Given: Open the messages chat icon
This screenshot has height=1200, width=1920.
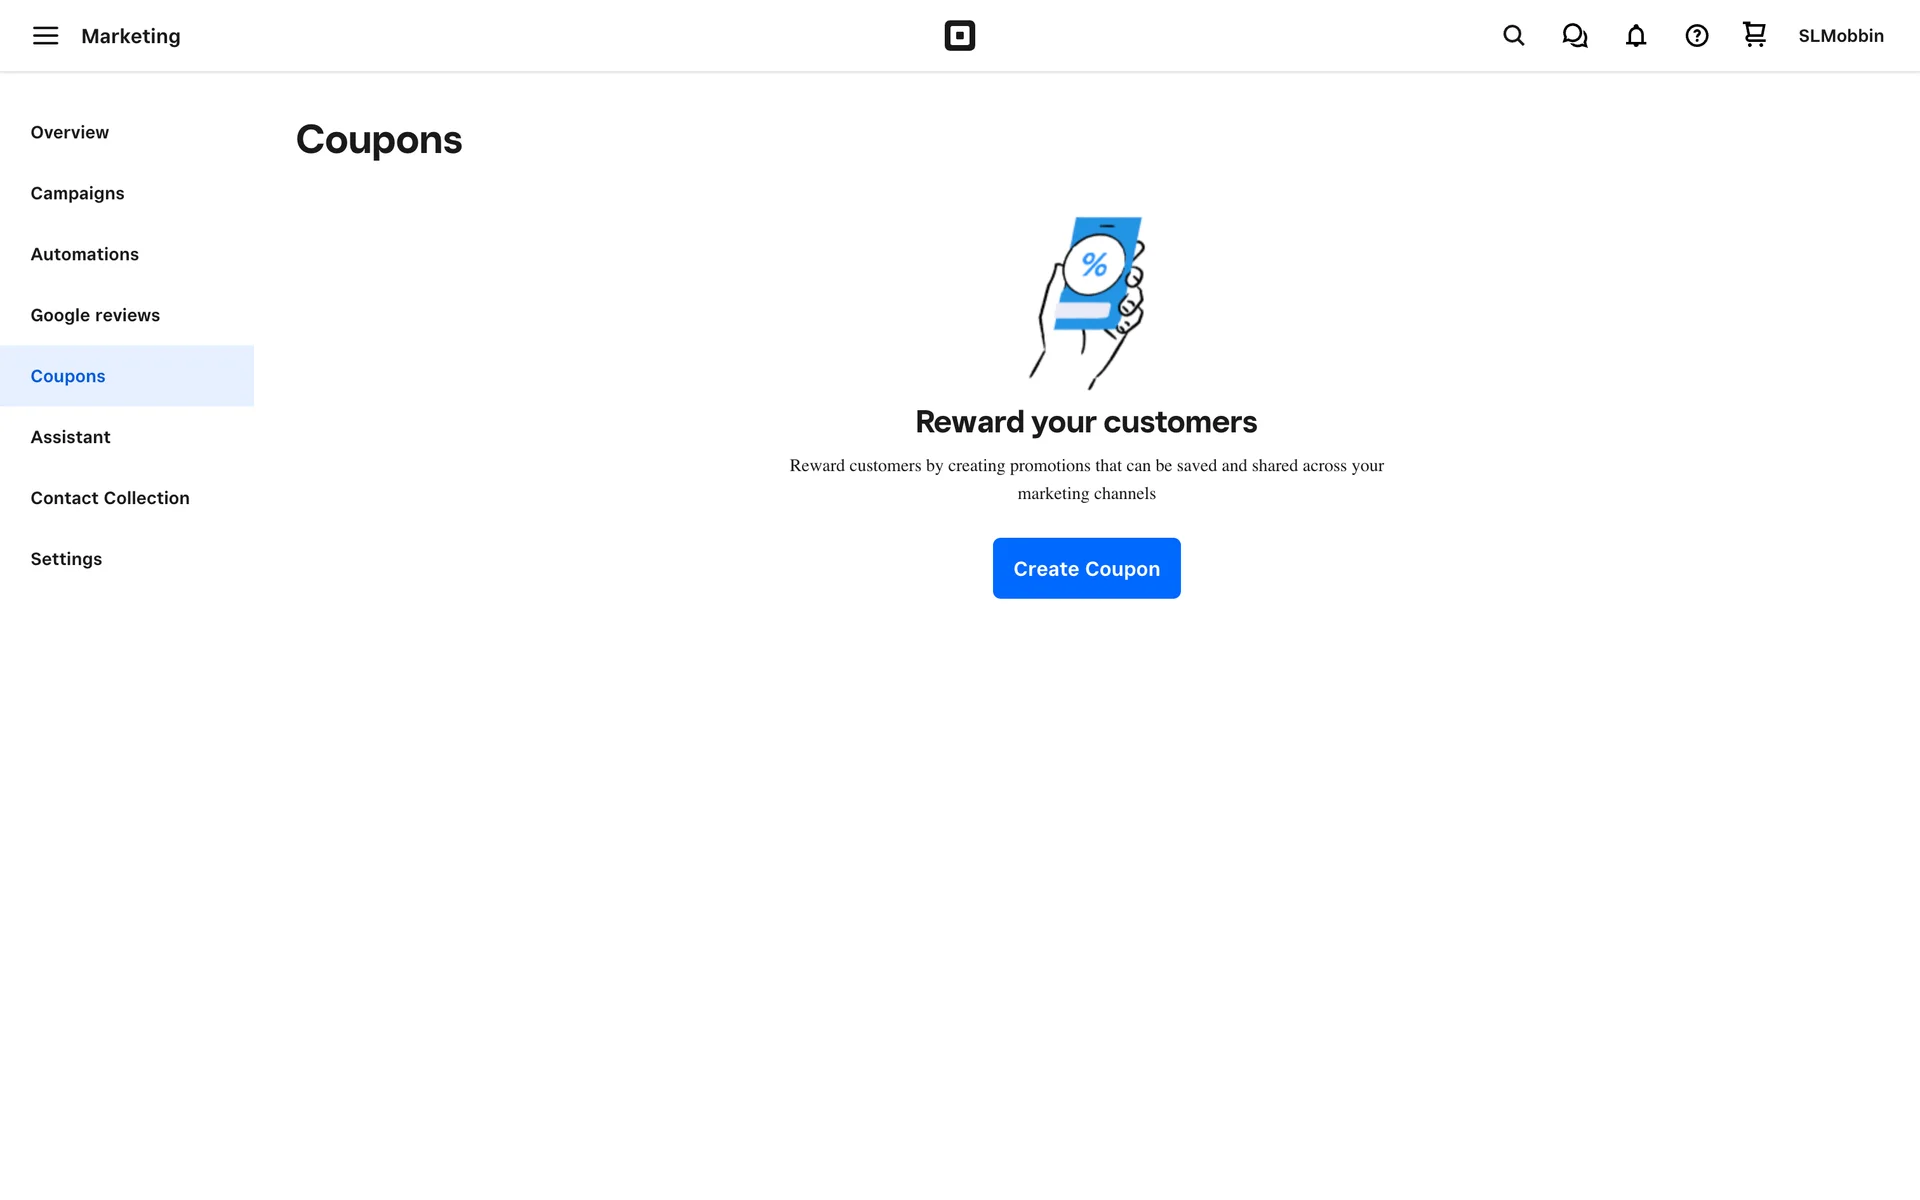Looking at the screenshot, I should [1575, 36].
